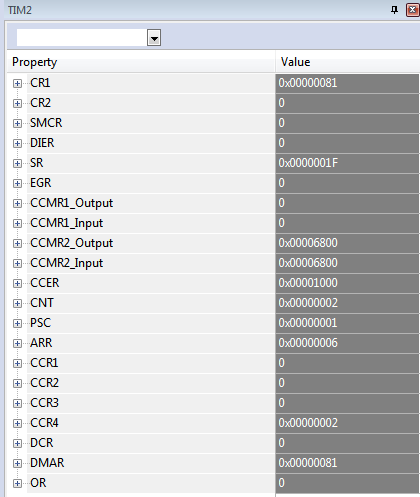Image resolution: width=420 pixels, height=497 pixels.
Task: Expand the CR1 register node
Action: (x=17, y=83)
